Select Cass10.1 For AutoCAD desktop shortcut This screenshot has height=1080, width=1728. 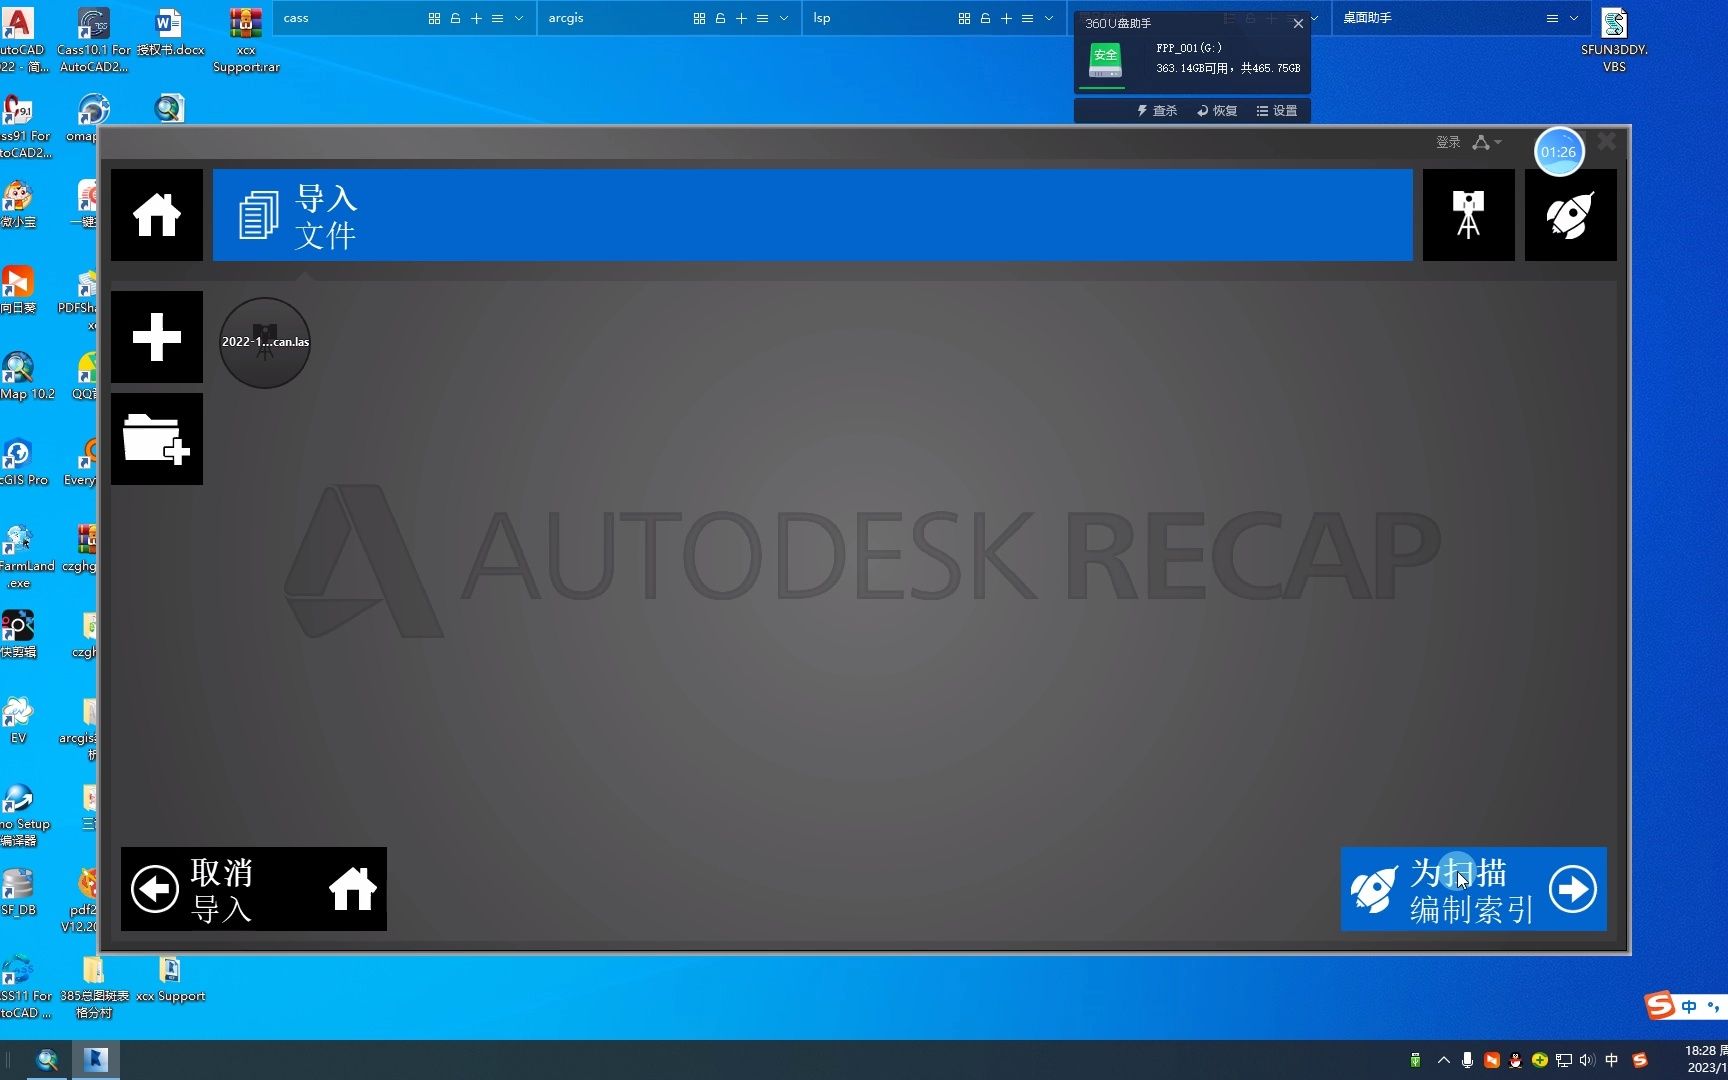[93, 40]
